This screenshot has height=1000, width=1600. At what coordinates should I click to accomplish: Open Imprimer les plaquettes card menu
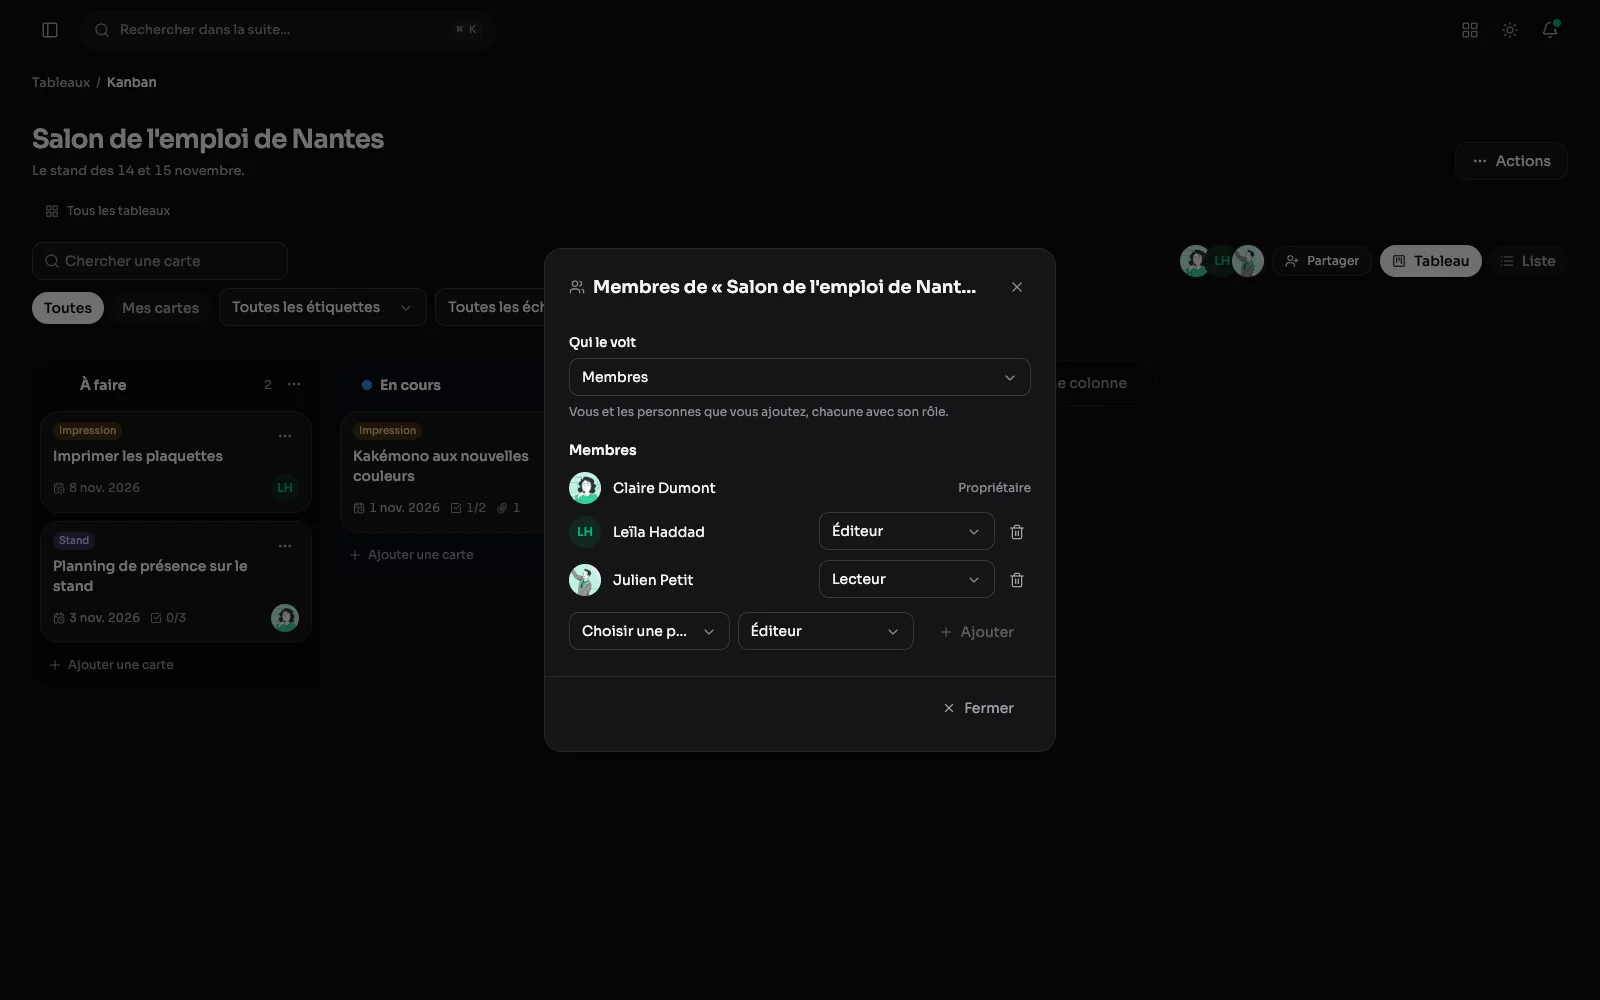[285, 436]
